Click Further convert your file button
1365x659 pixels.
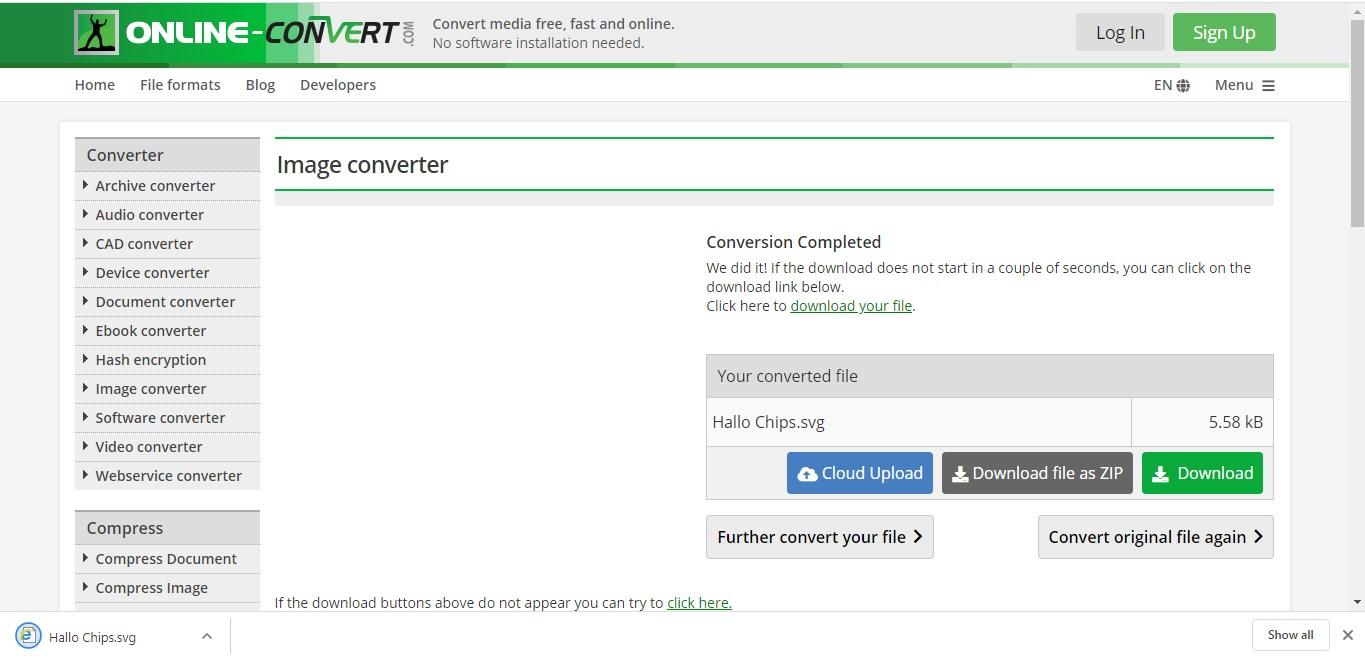(x=820, y=537)
